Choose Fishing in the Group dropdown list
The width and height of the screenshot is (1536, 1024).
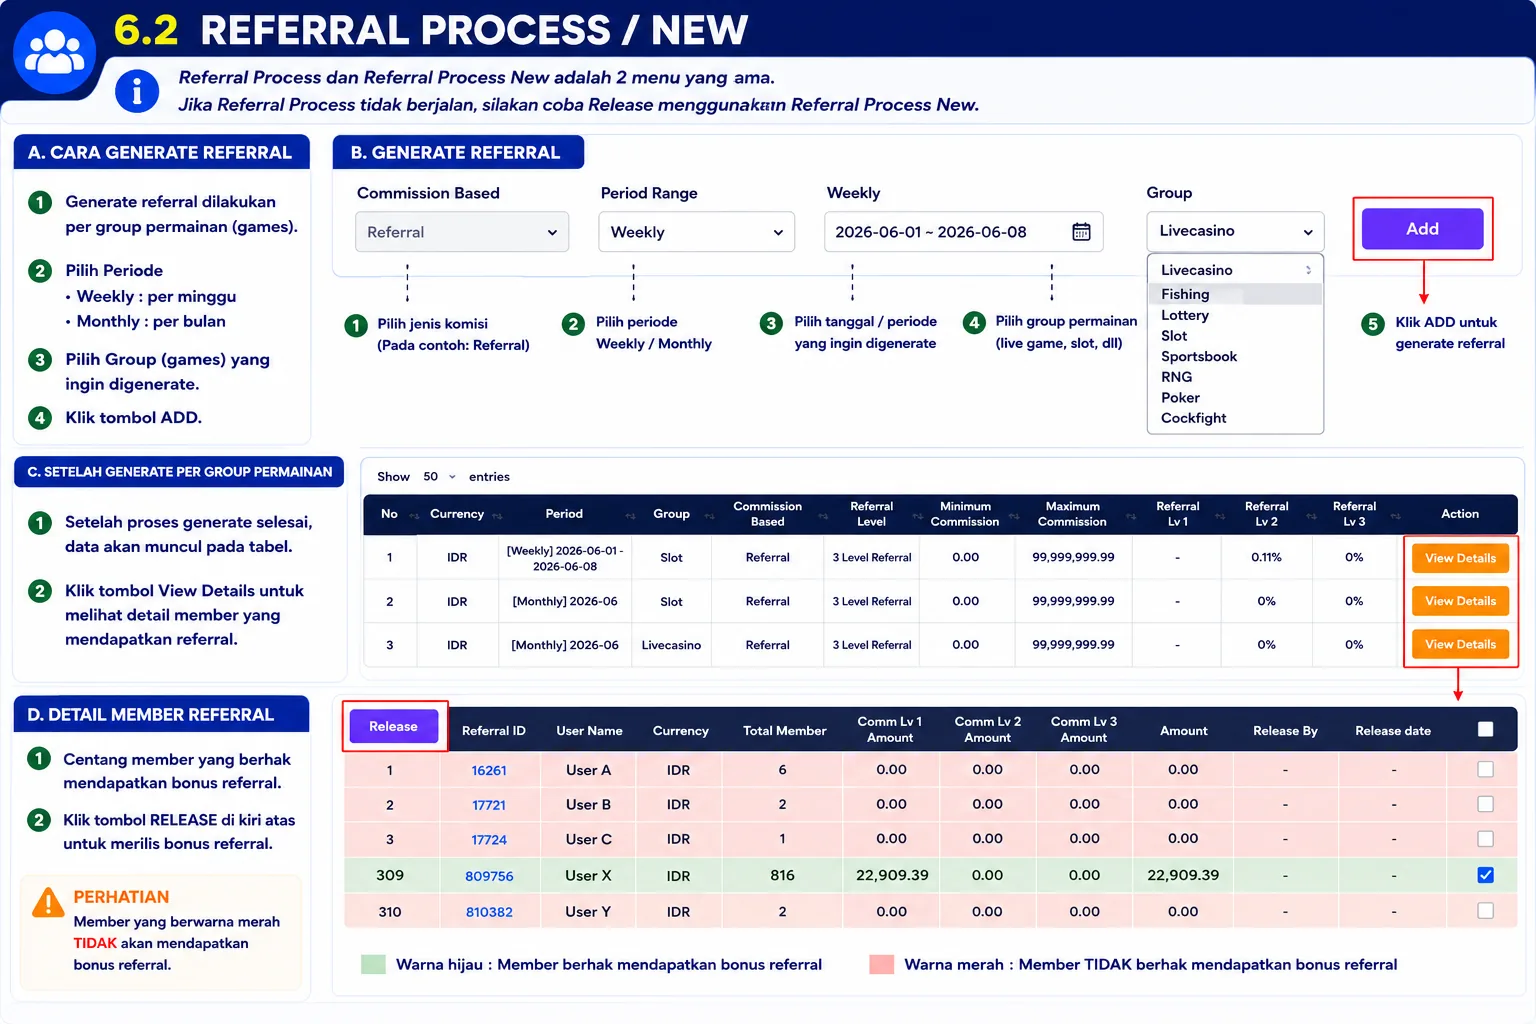pos(1185,294)
